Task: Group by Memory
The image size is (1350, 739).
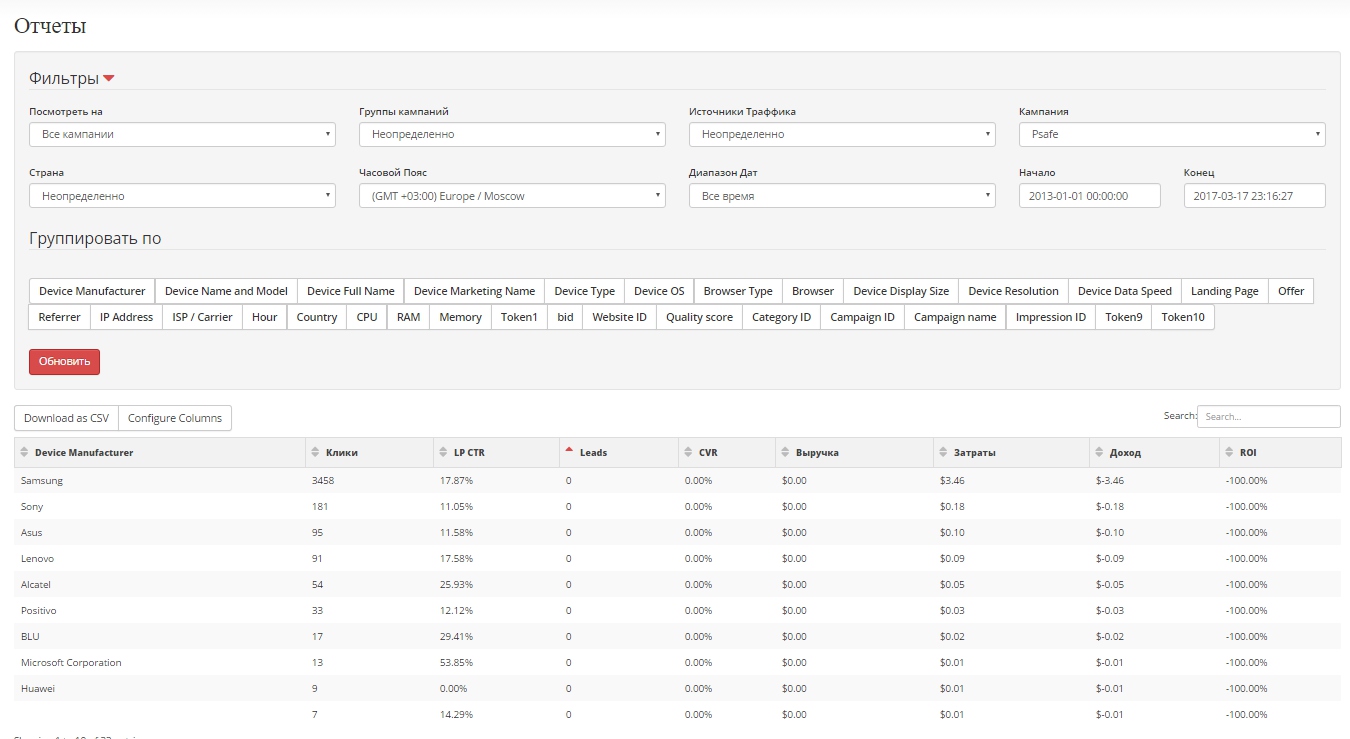Action: (x=461, y=317)
